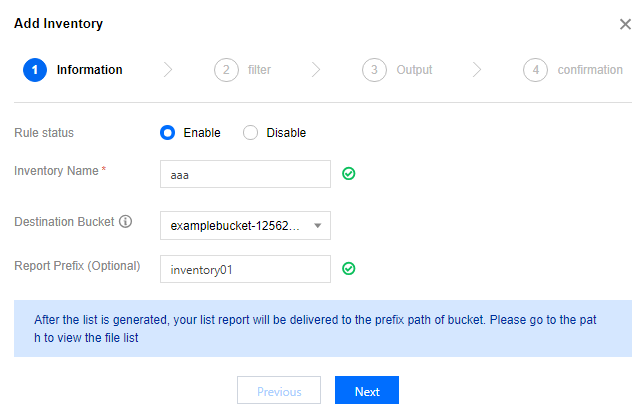Click the dropdown arrow for examplebucket

317,225
